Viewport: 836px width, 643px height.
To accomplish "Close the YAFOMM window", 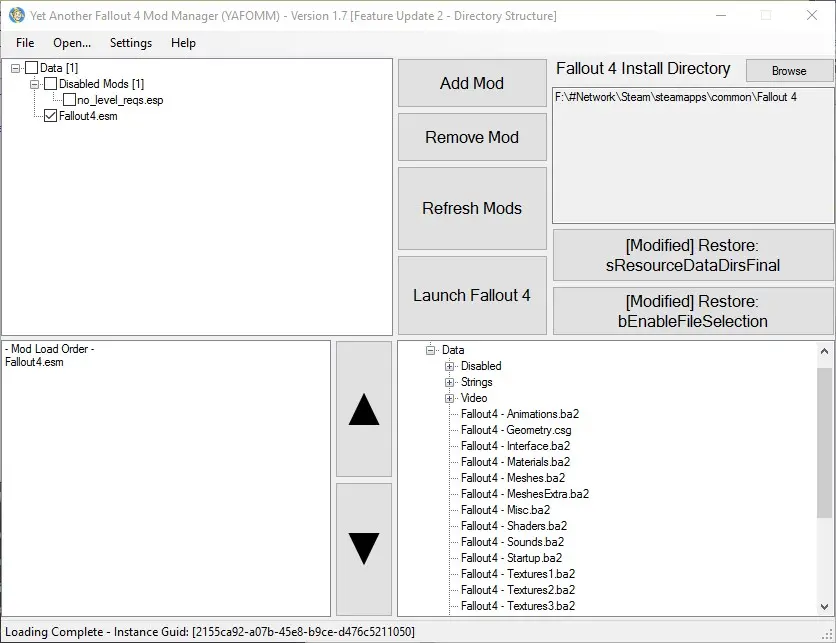I will click(x=811, y=15).
